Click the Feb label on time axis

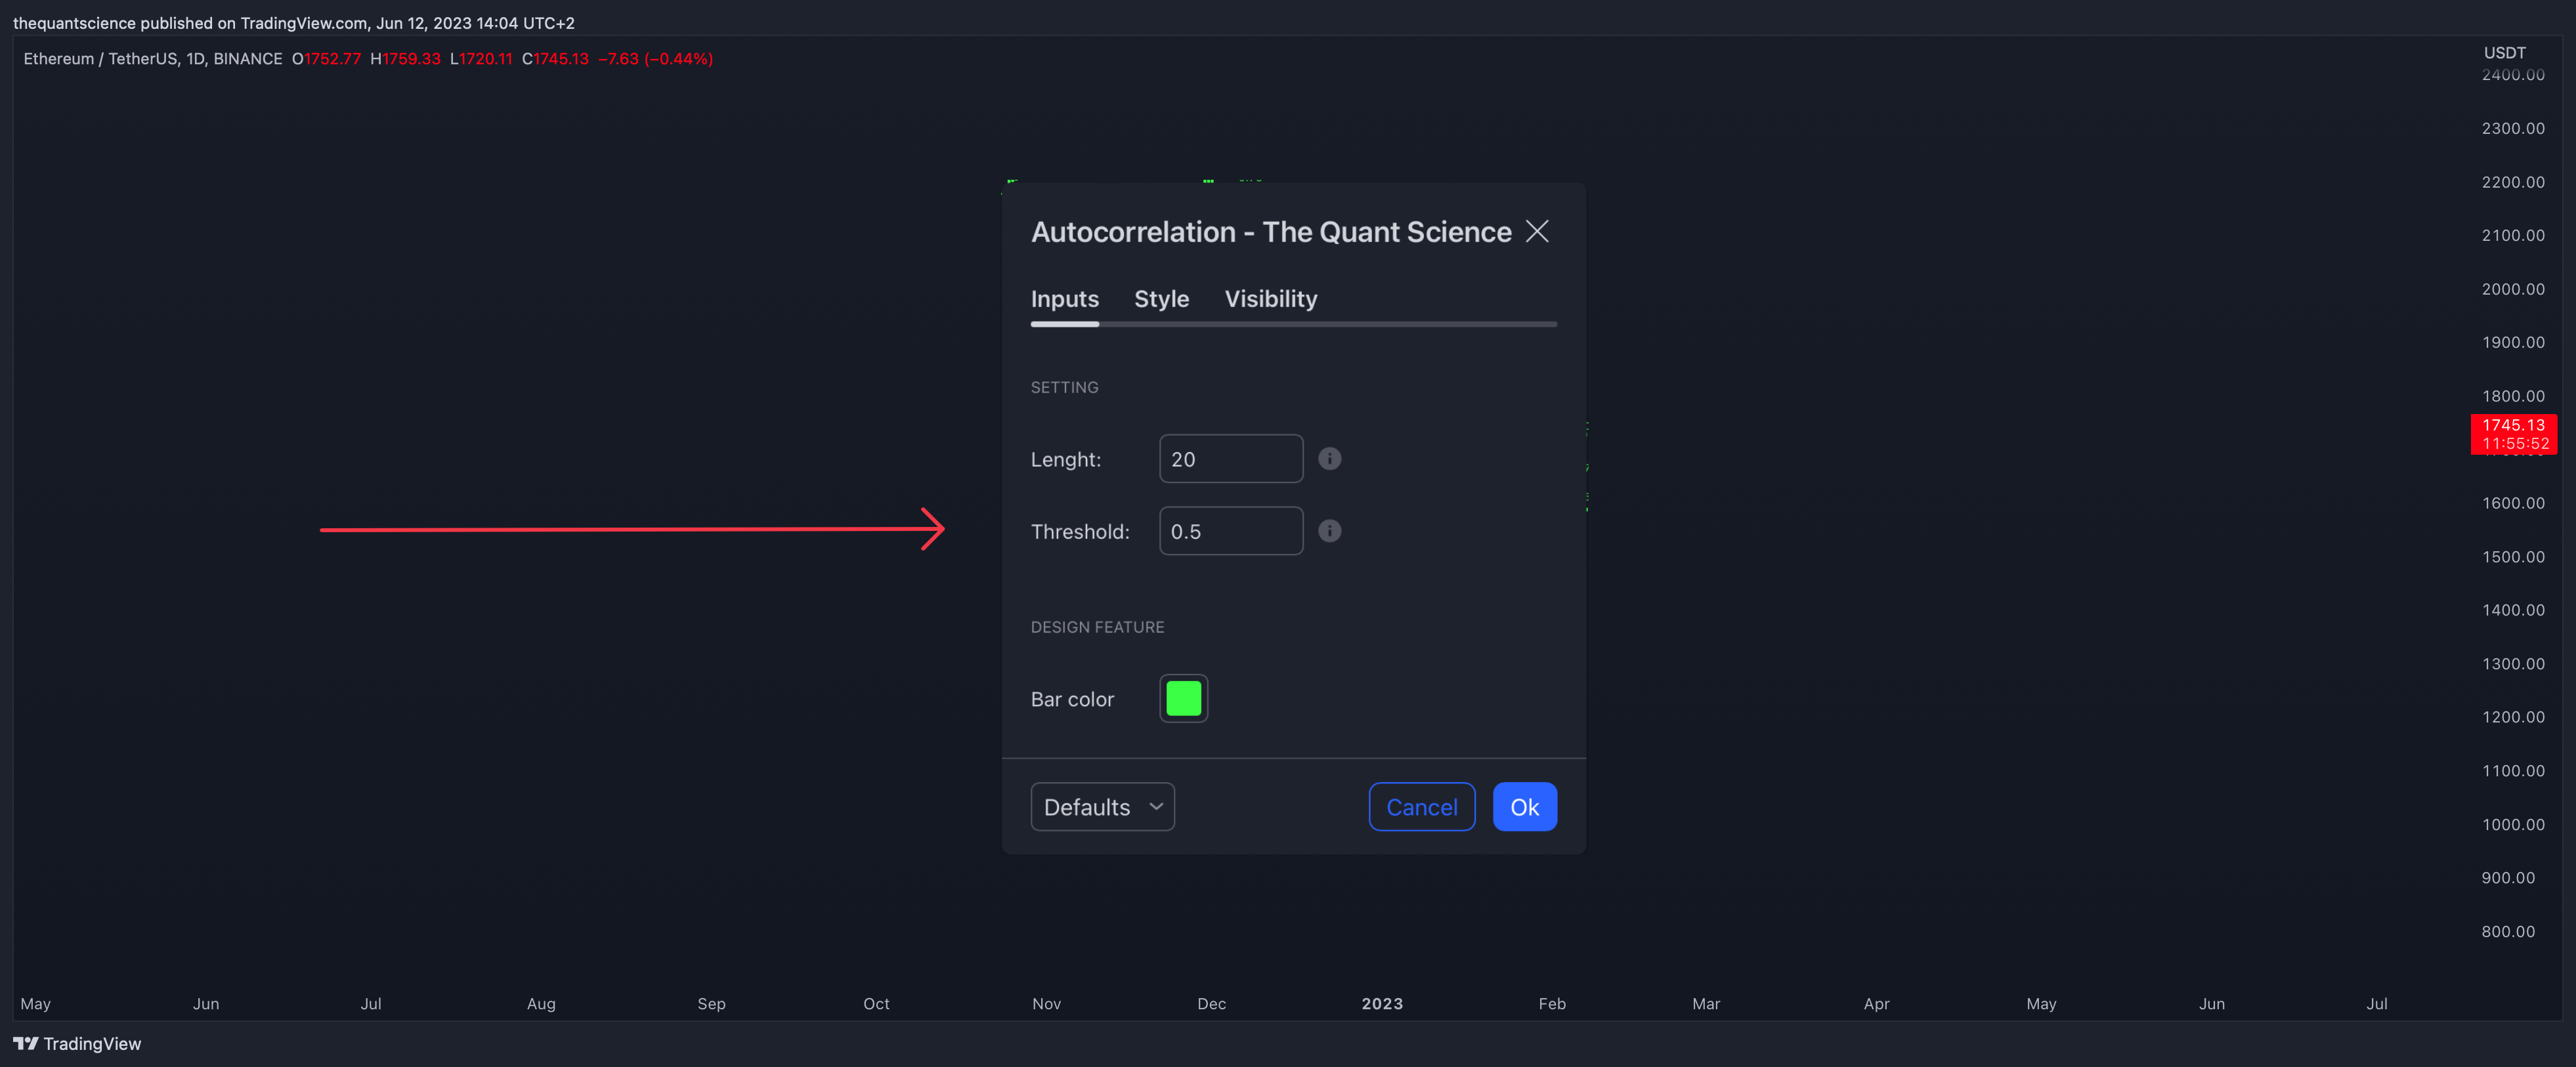(x=1552, y=1004)
